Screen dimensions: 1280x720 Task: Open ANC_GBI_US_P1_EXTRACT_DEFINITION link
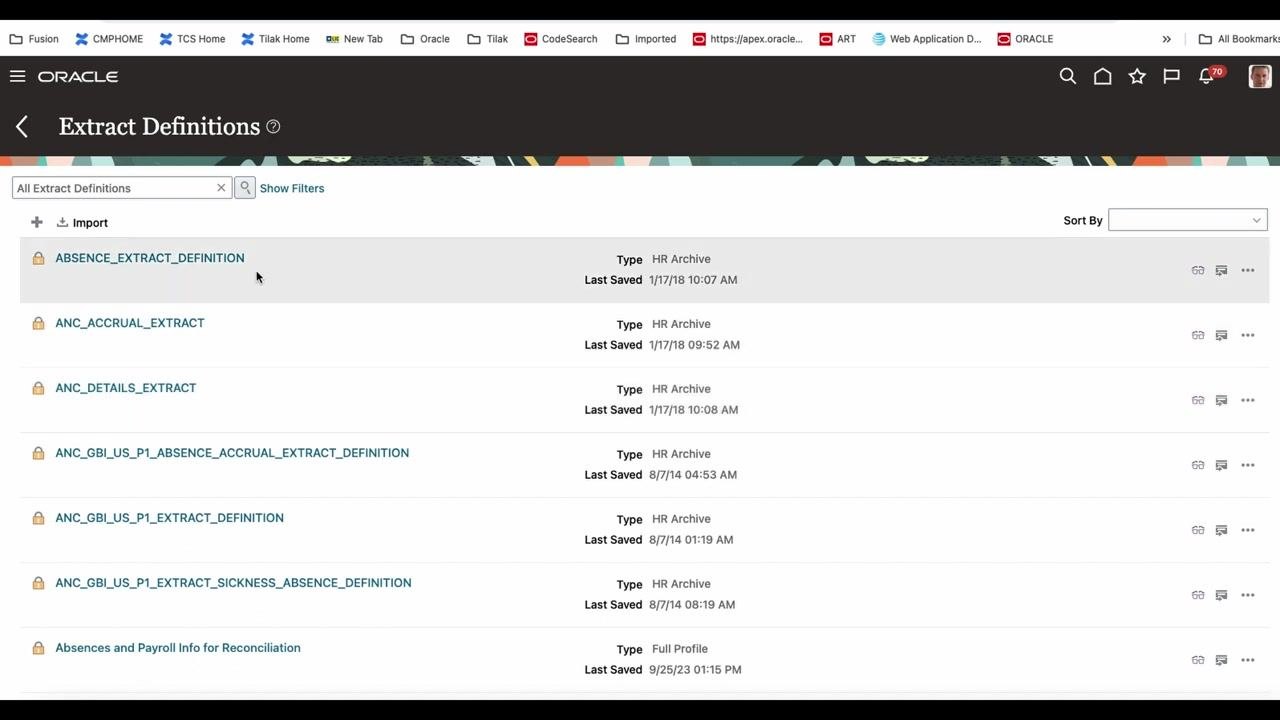(x=170, y=518)
